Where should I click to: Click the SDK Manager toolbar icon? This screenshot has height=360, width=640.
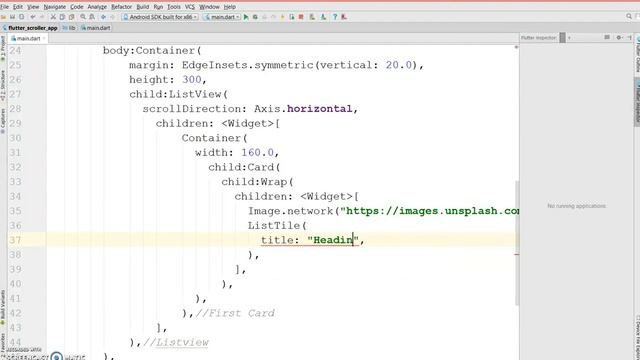[x=323, y=17]
